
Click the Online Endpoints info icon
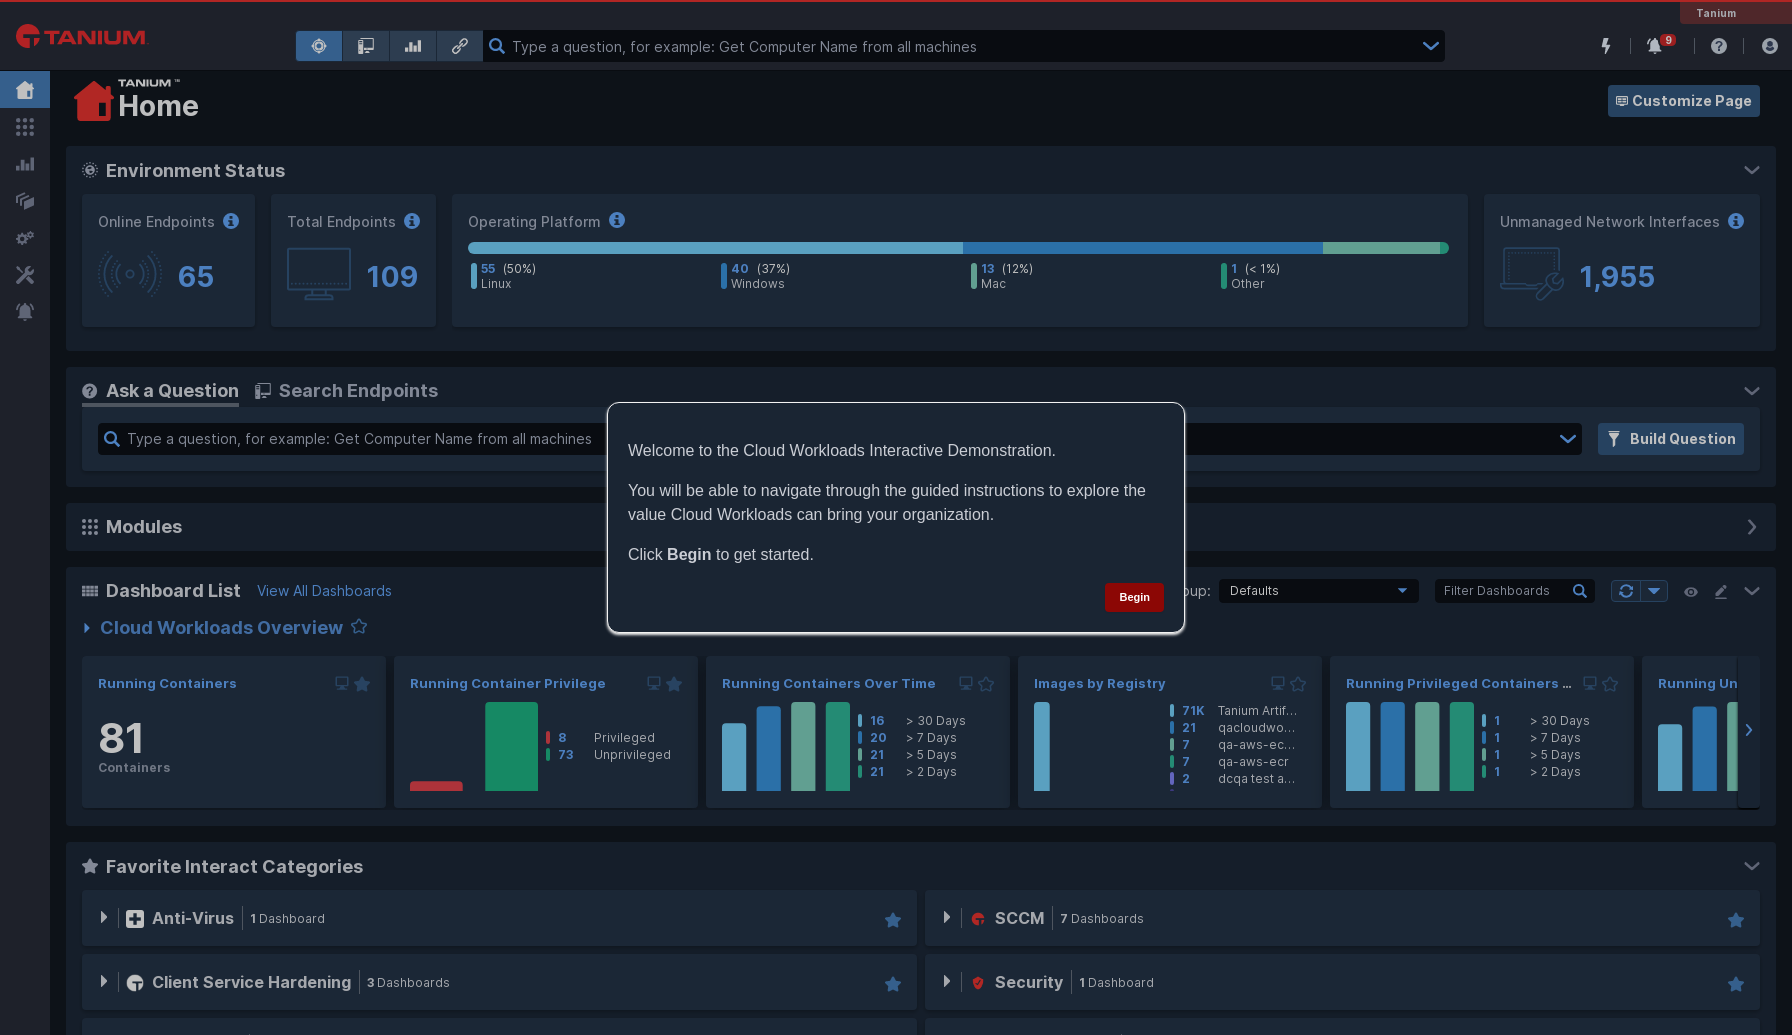tap(231, 221)
